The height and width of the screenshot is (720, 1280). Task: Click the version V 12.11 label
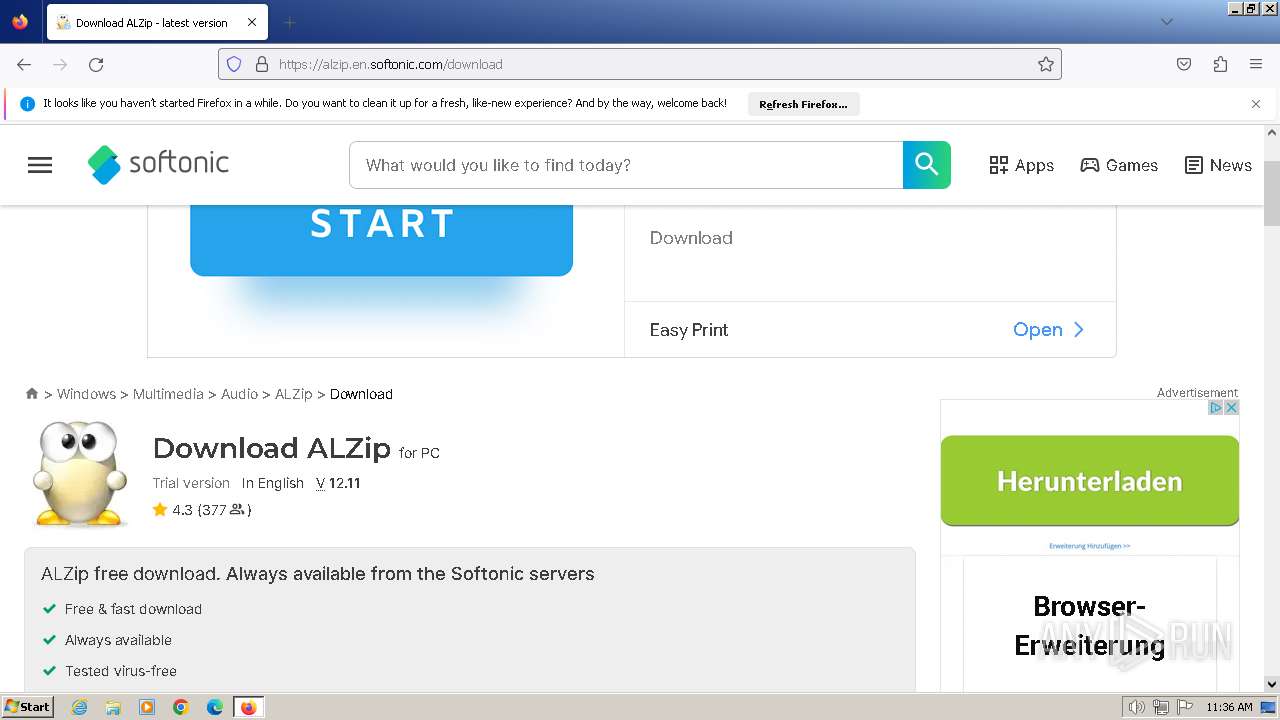pyautogui.click(x=338, y=483)
